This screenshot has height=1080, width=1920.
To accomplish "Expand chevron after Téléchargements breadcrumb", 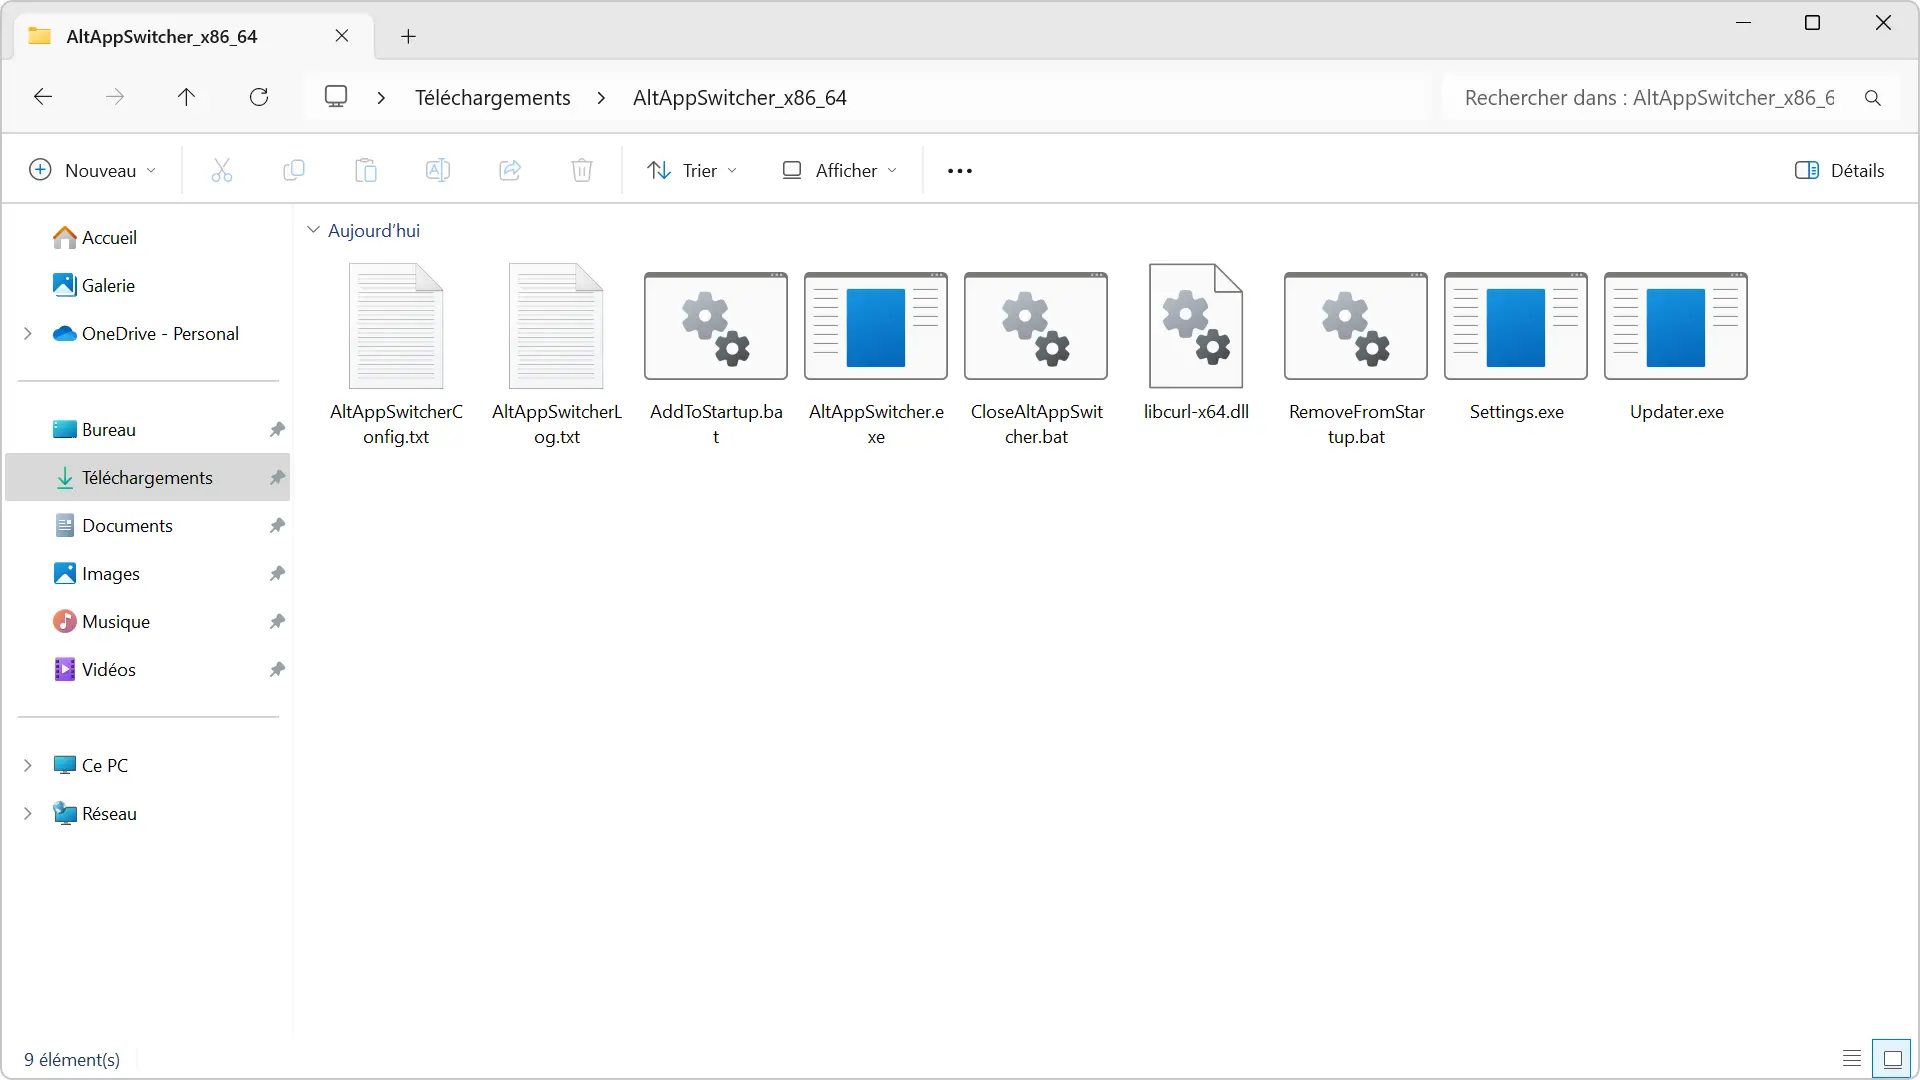I will [x=601, y=97].
